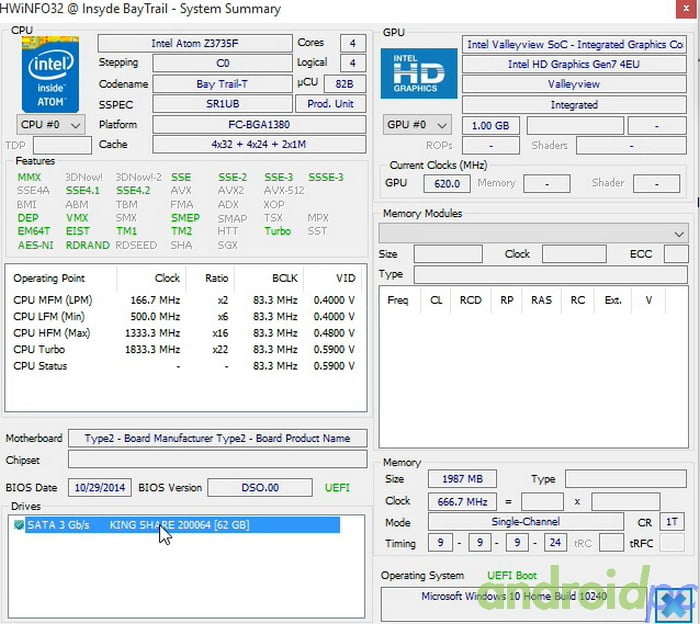Click the Integrated GPU type field

[574, 105]
